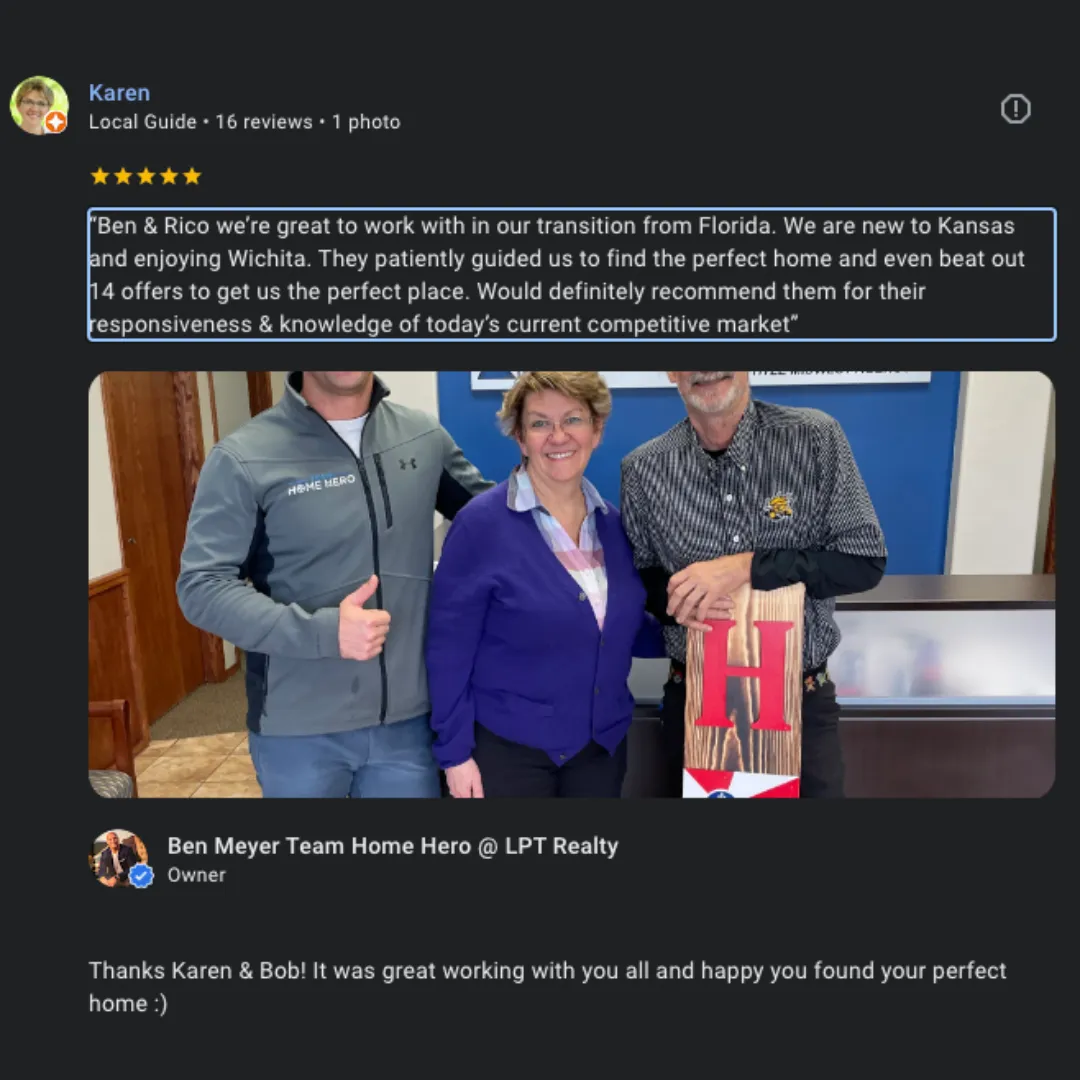Click the red H wooden sign in photo

pyautogui.click(x=743, y=691)
